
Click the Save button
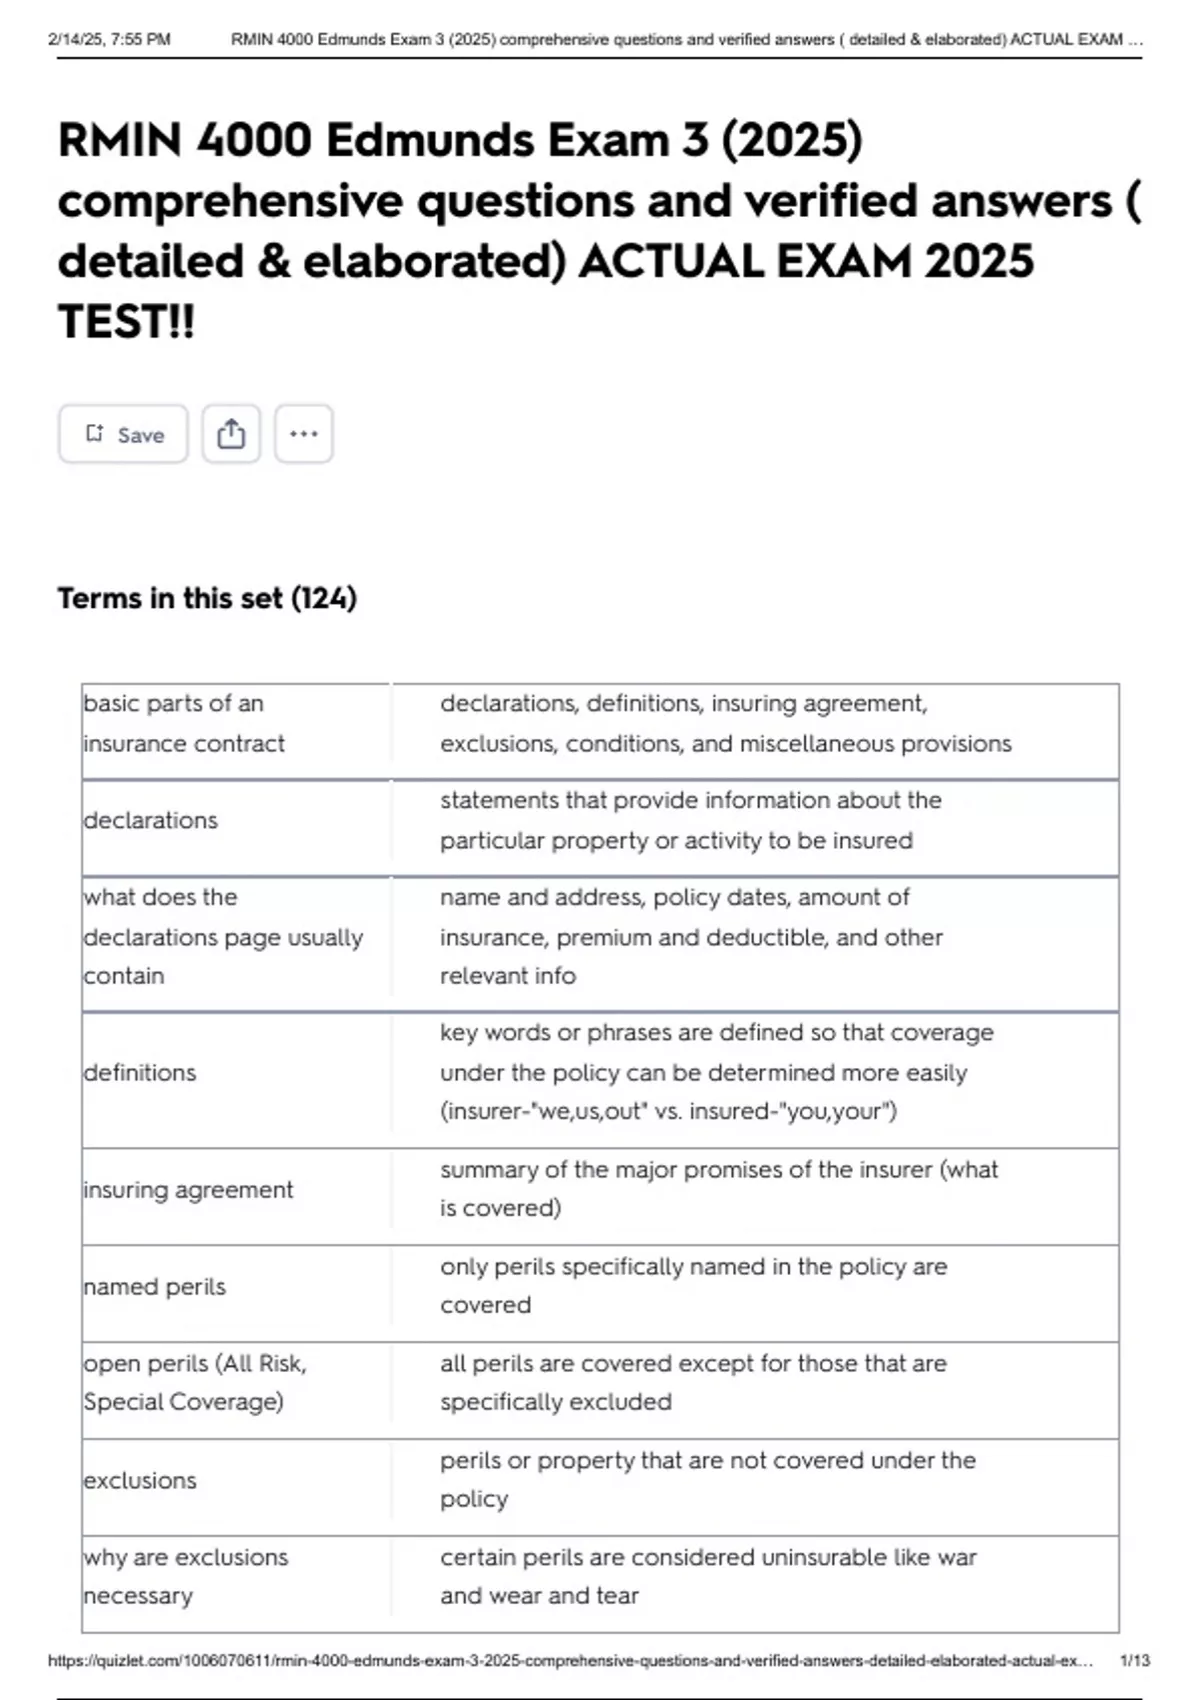[123, 434]
